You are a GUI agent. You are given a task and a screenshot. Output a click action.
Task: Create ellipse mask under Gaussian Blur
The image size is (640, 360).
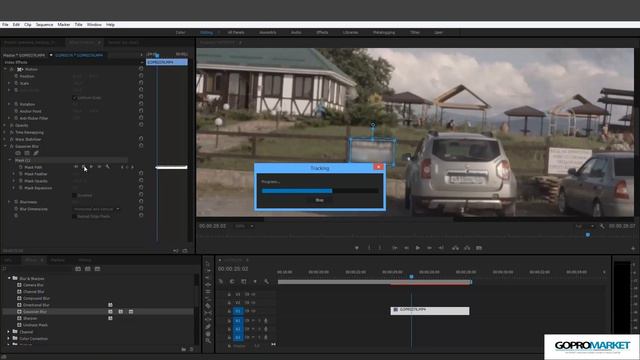pos(18,153)
